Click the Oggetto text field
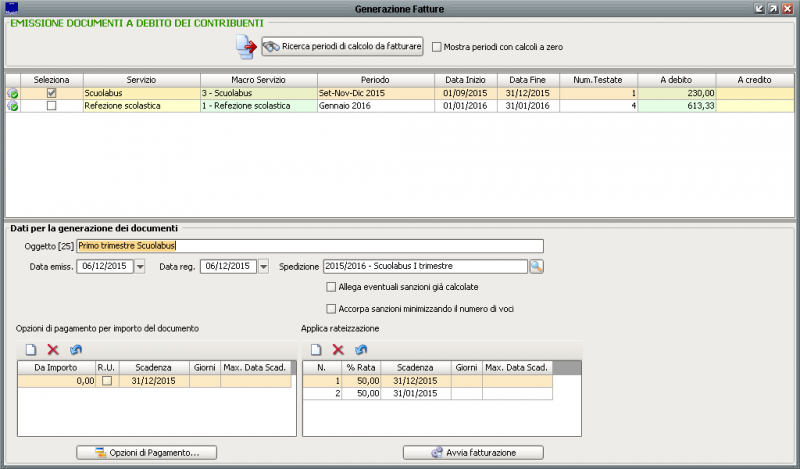This screenshot has height=469, width=800. click(x=310, y=246)
